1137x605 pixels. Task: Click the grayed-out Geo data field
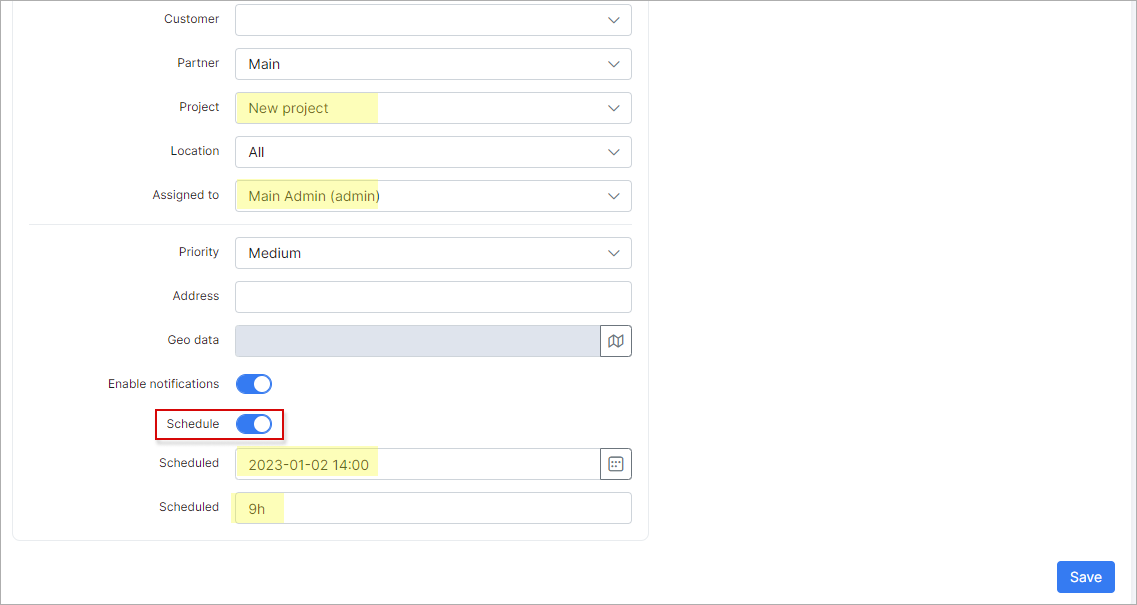click(417, 340)
